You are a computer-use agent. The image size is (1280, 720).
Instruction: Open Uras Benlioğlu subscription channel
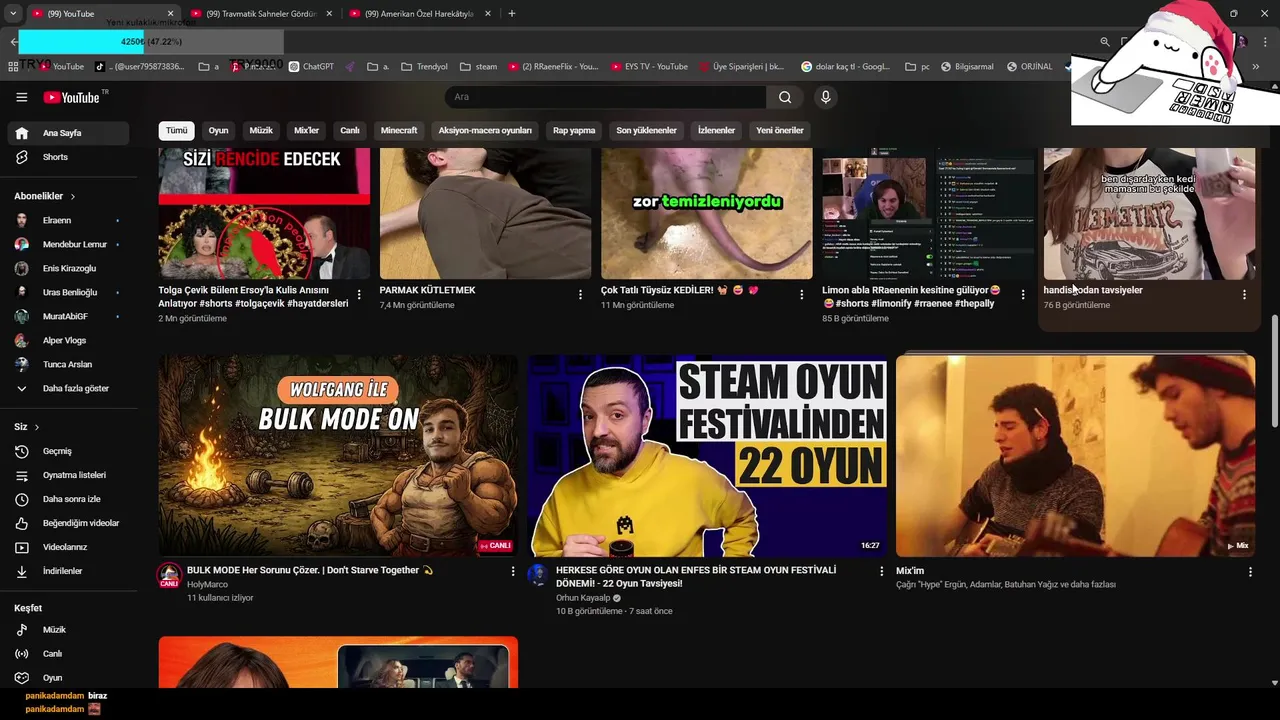point(68,292)
